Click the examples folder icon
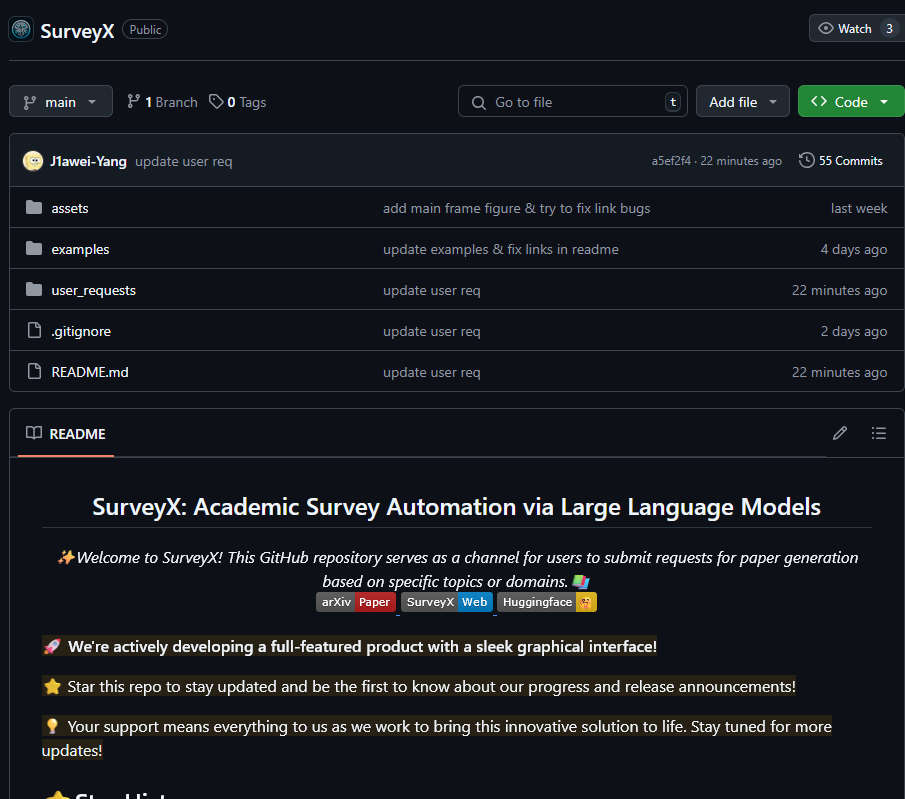905x799 pixels. click(x=34, y=248)
